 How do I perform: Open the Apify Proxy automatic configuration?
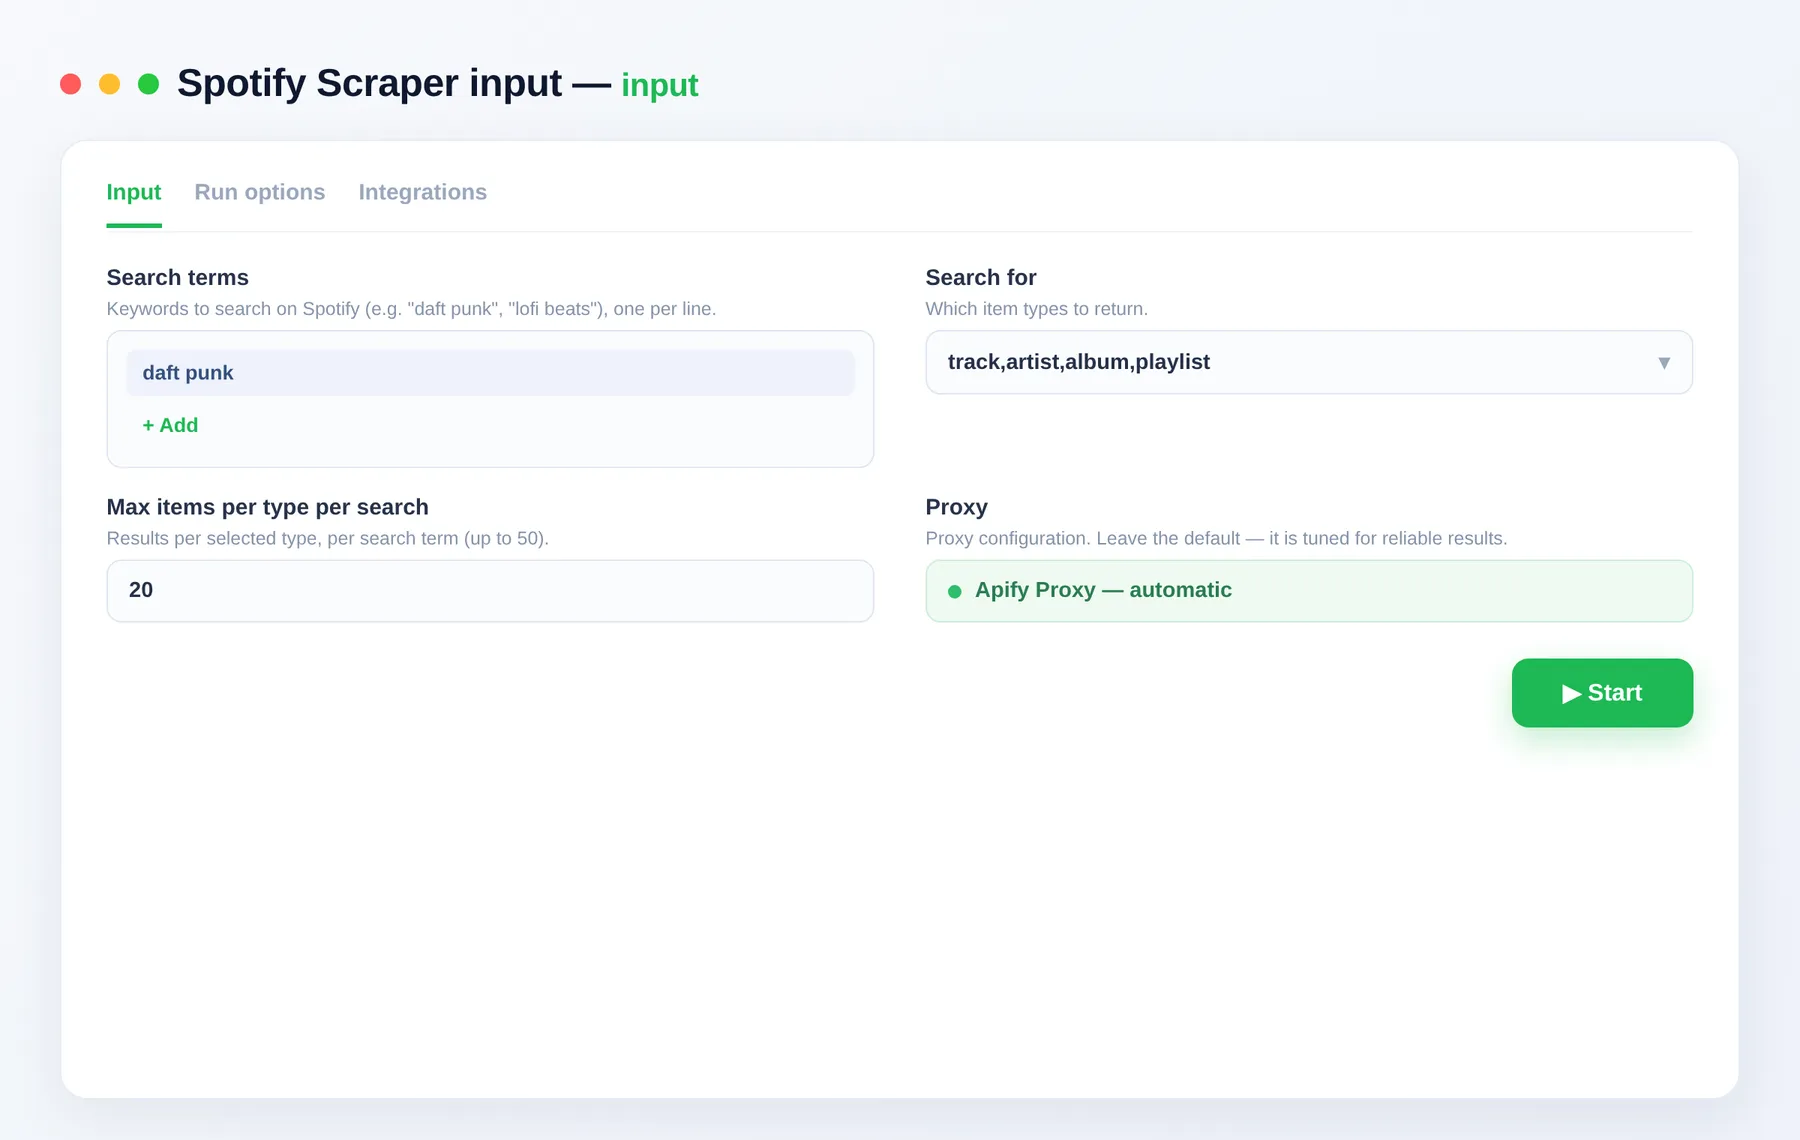point(1309,591)
